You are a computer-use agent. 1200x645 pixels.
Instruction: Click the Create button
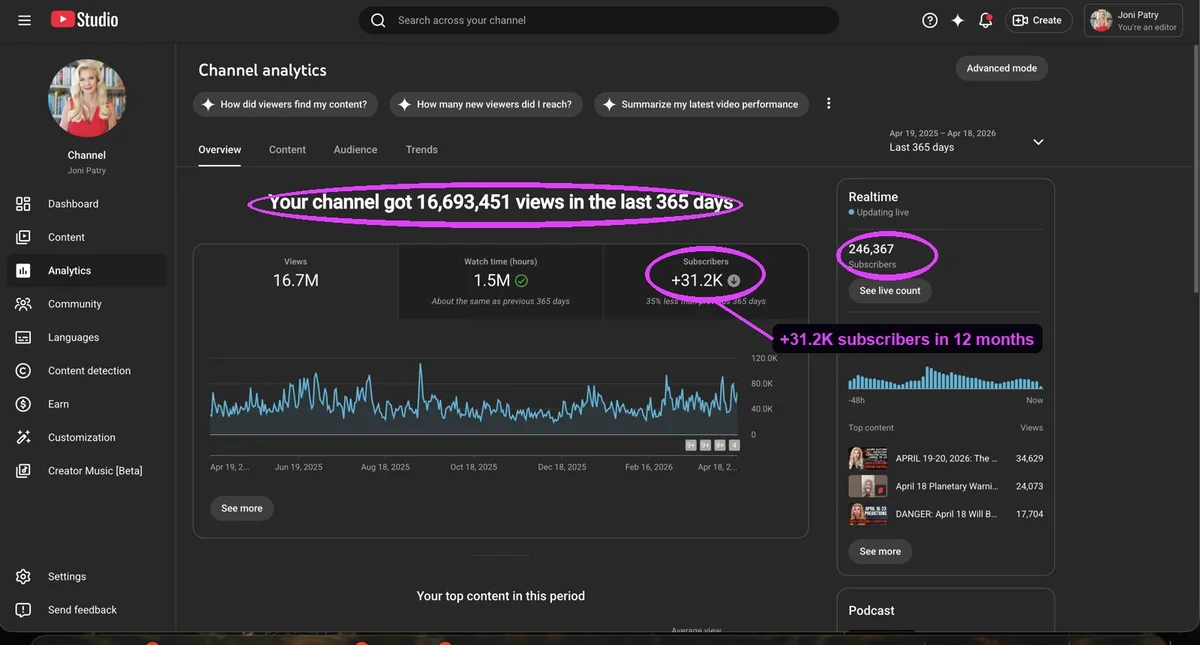pos(1039,20)
